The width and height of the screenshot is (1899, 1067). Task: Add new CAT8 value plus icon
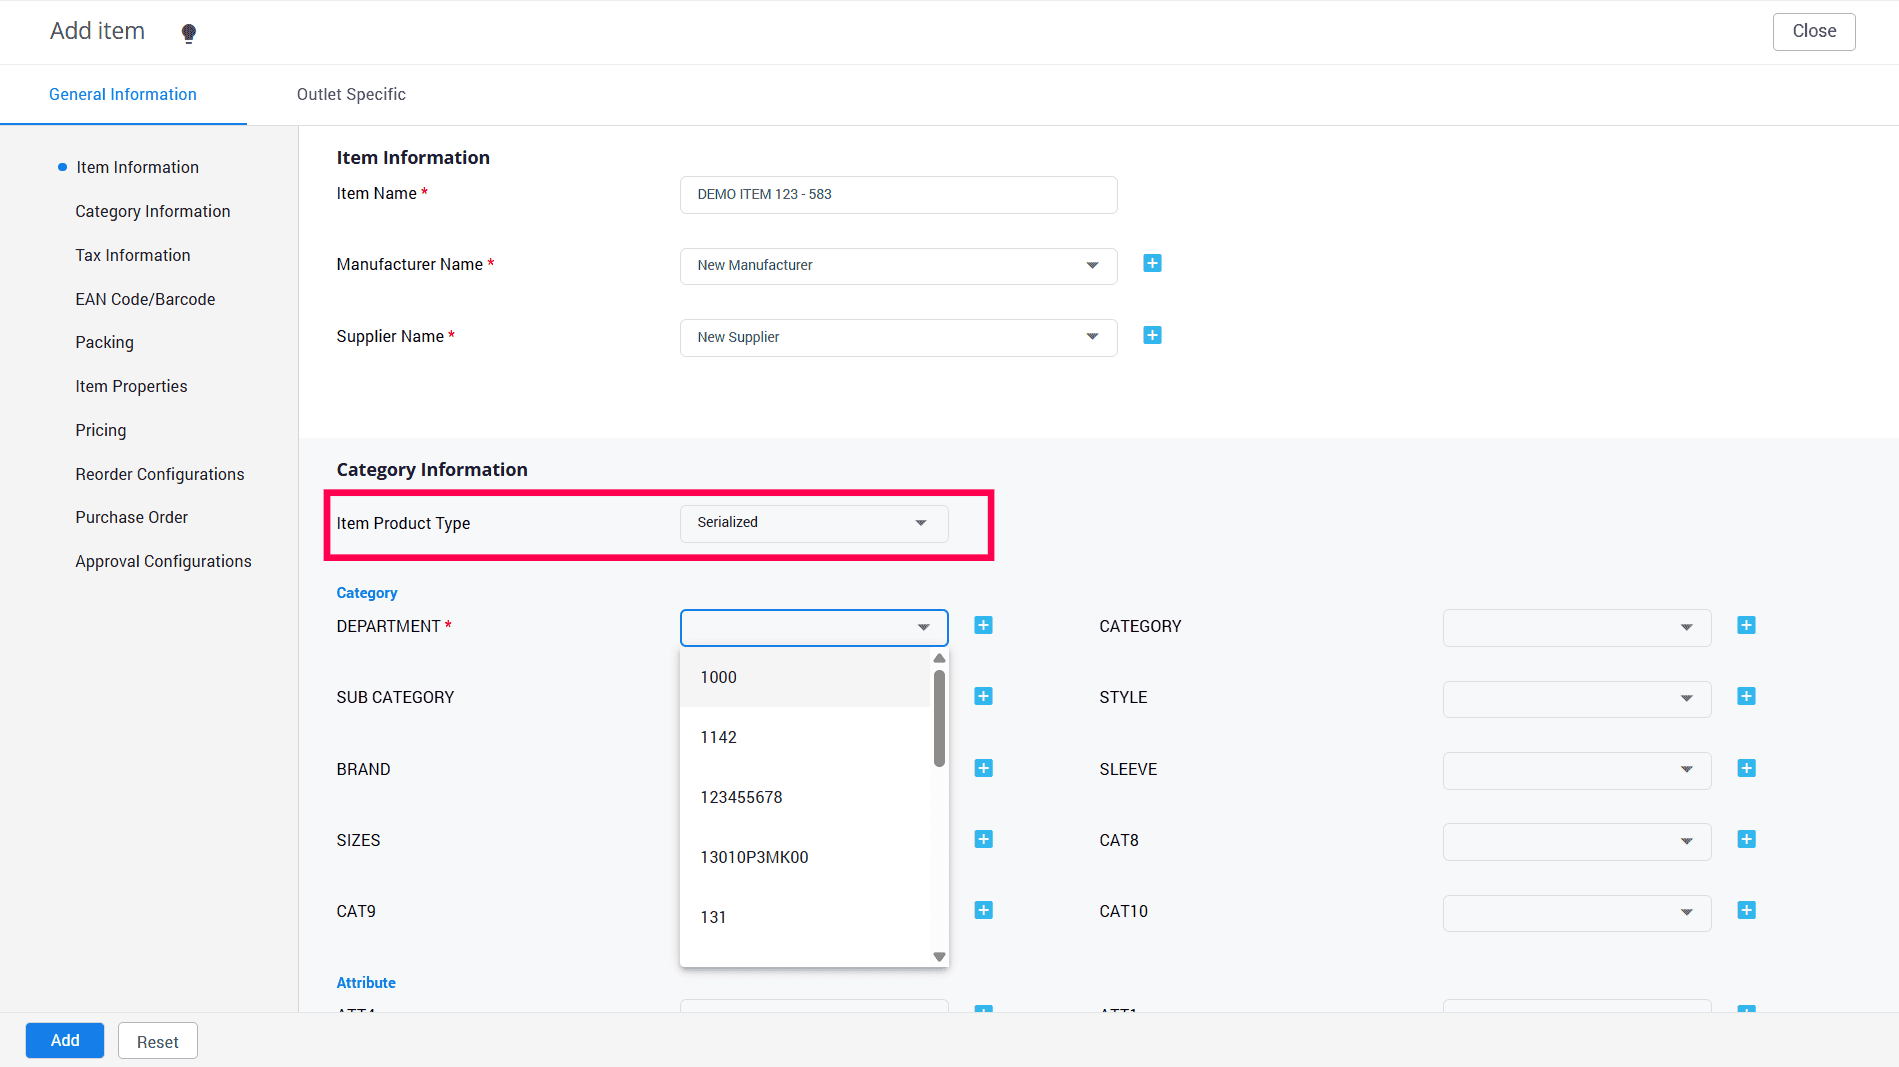pos(1746,840)
